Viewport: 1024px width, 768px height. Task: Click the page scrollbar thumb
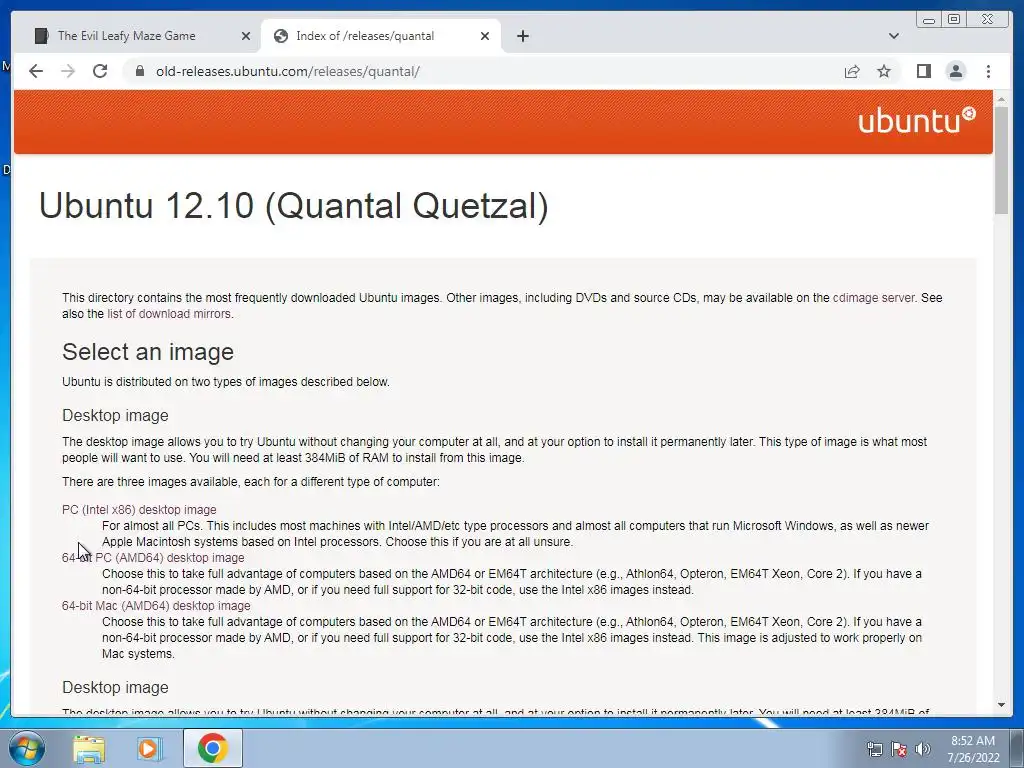[x=1001, y=159]
